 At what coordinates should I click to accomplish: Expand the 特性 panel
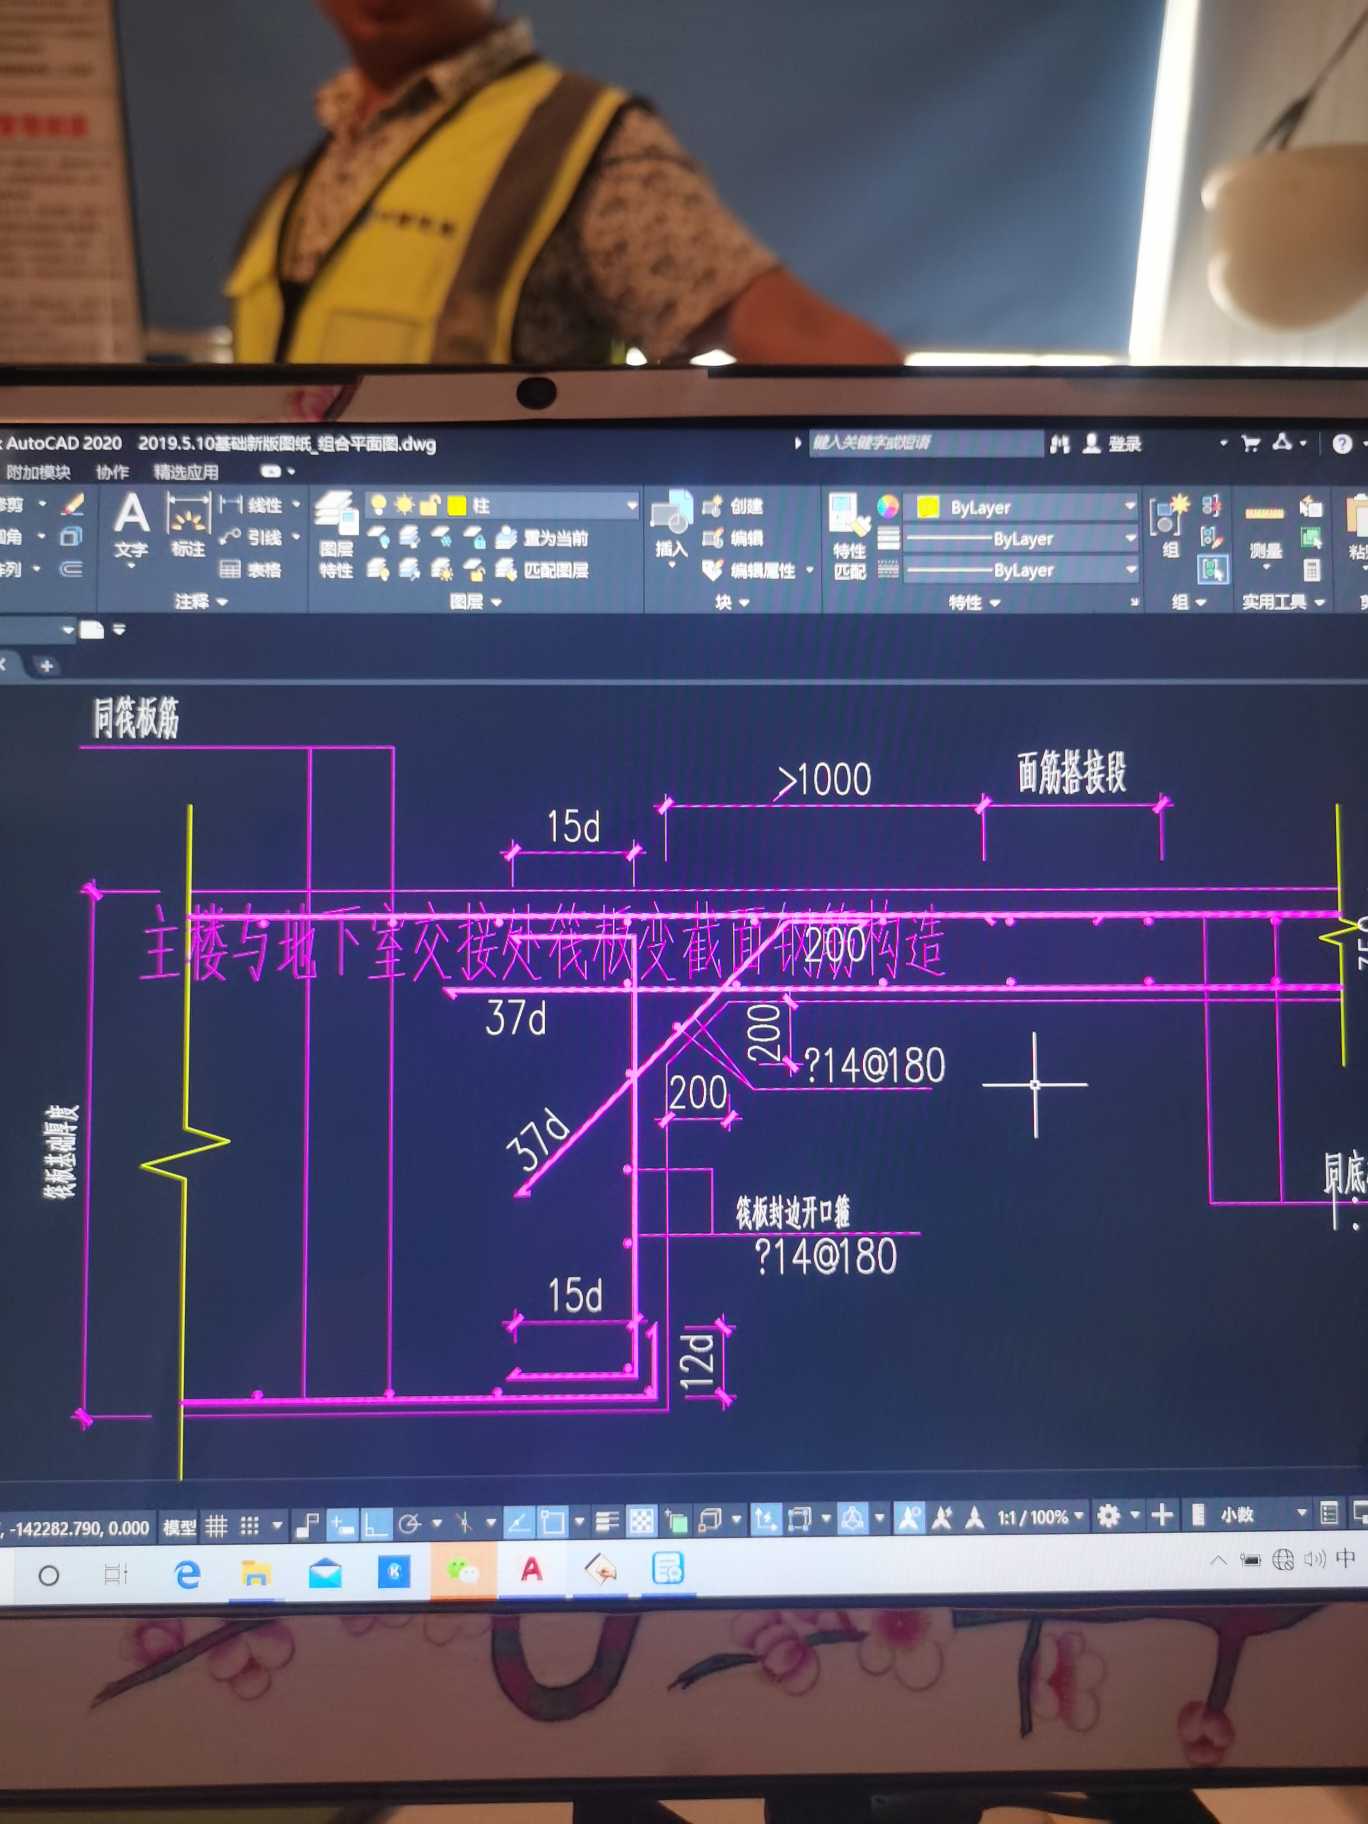(x=974, y=602)
